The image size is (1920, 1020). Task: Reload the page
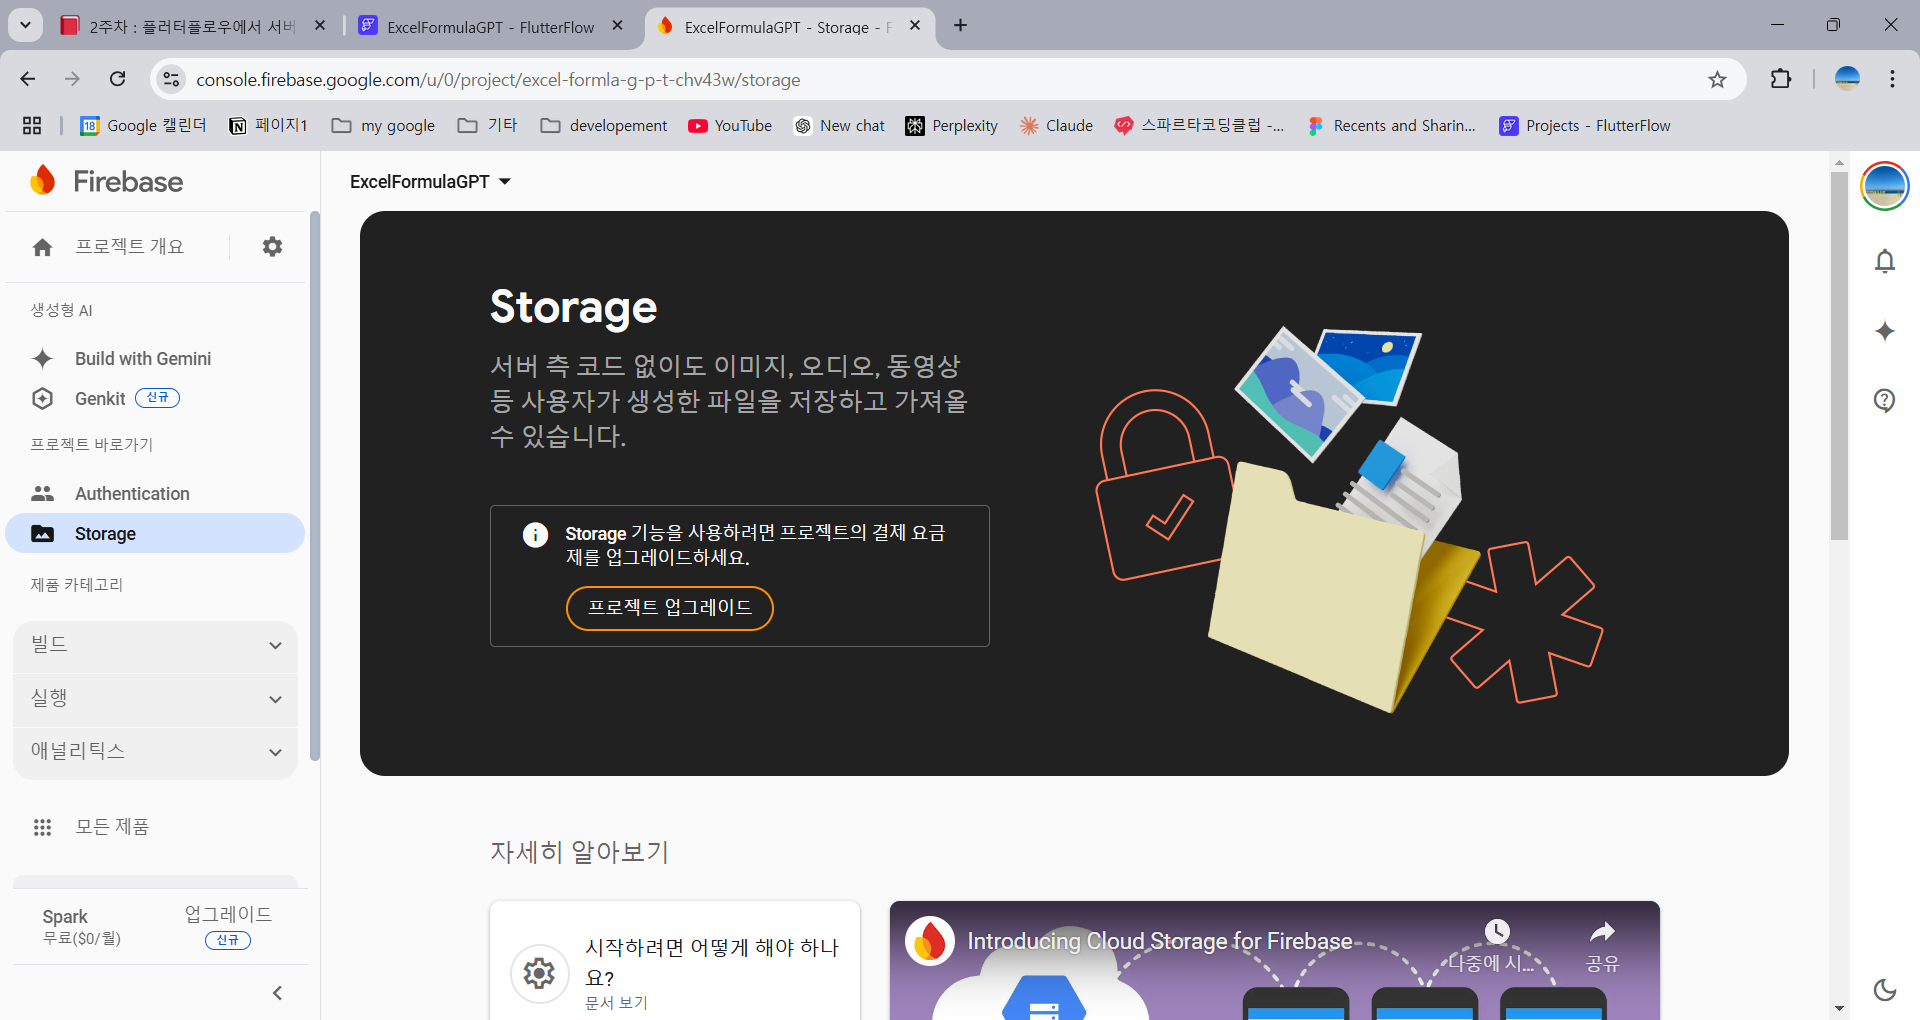[117, 79]
